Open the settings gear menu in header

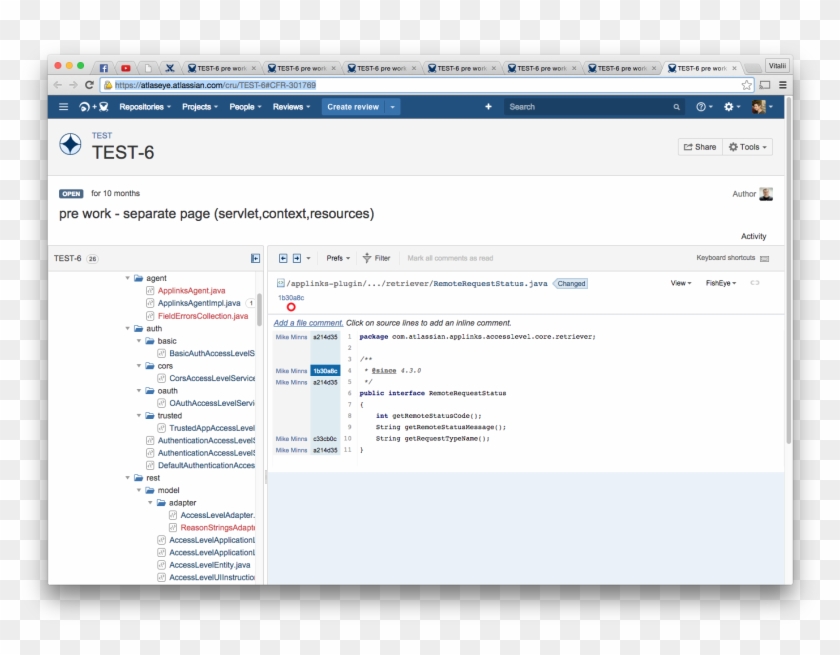click(x=731, y=107)
